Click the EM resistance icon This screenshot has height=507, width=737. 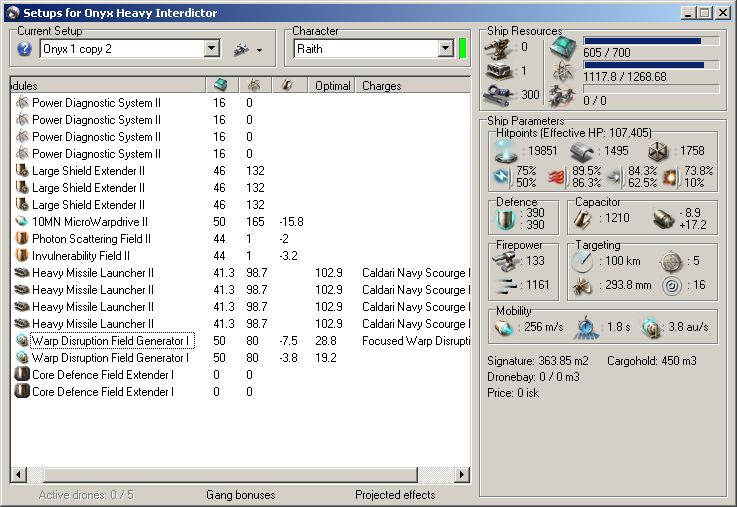(x=502, y=177)
